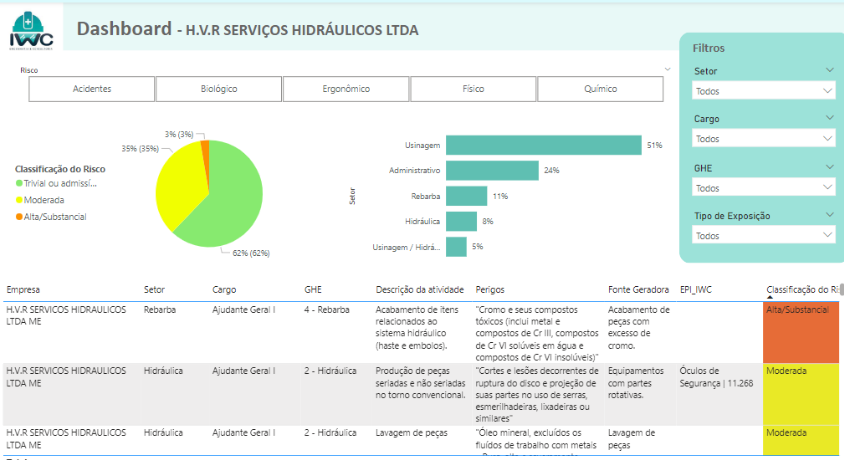This screenshot has width=844, height=460.
Task: Click the Administrativo 24% bar
Action: pos(492,171)
